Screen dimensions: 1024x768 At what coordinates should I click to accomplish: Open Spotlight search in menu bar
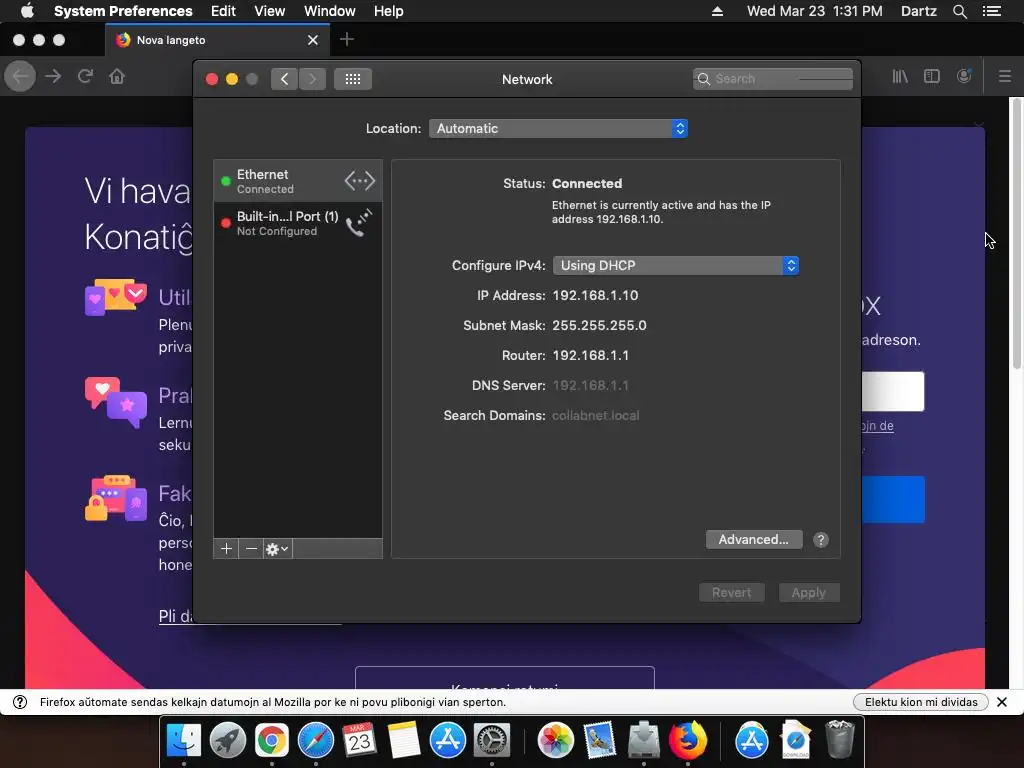pos(959,11)
